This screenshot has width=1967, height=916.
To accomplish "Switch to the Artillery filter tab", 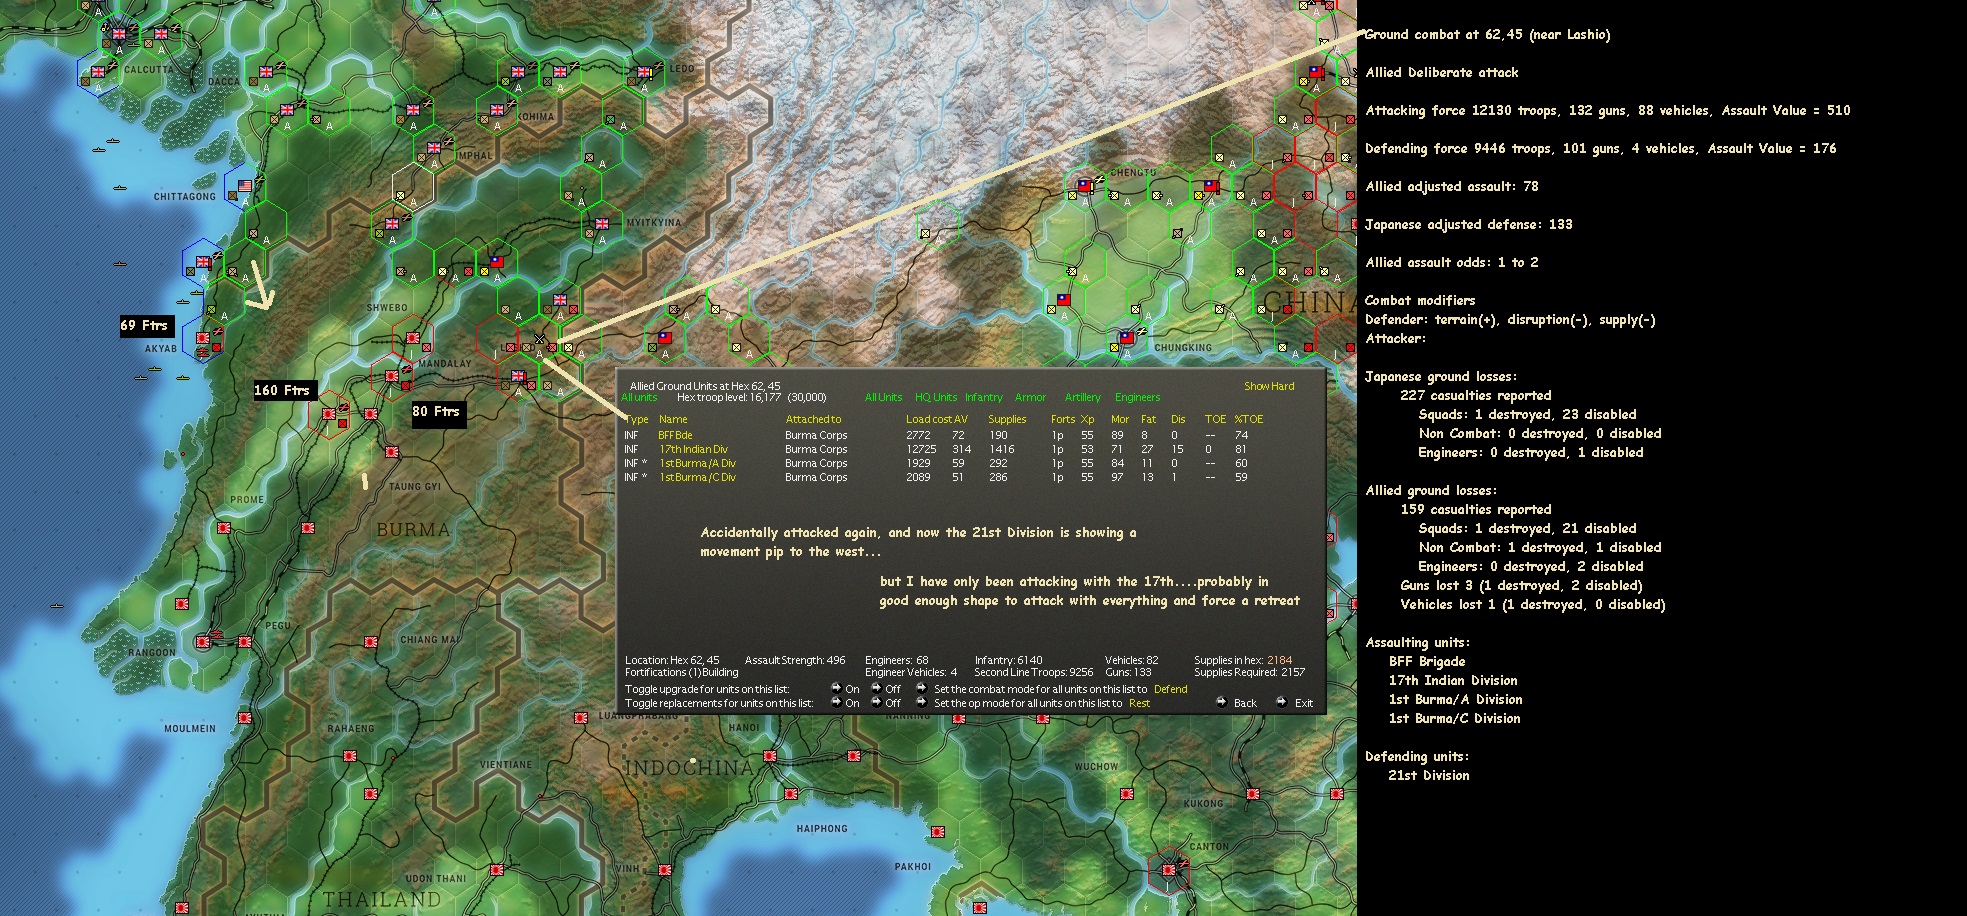I will [1082, 397].
